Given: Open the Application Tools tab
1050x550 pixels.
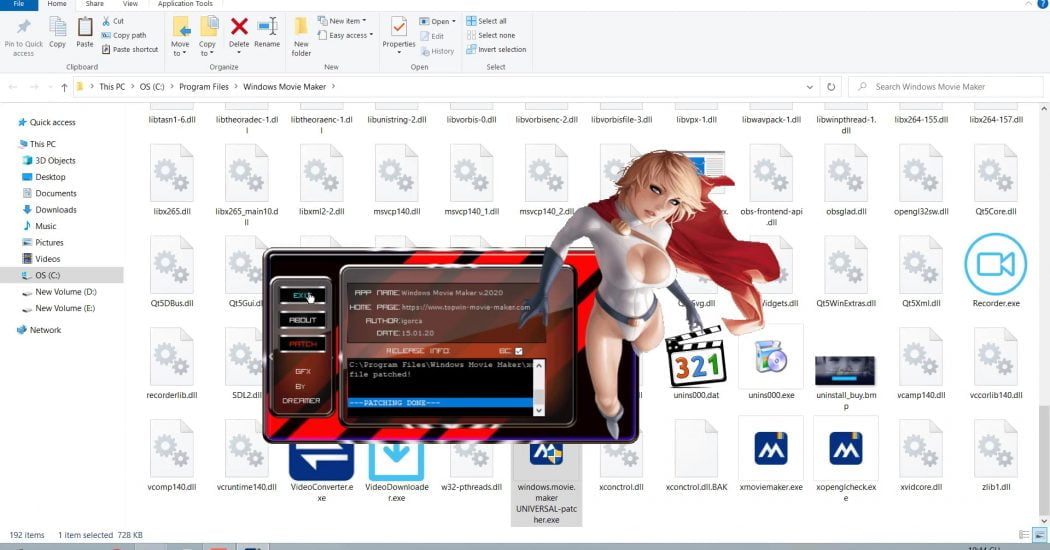Looking at the screenshot, I should coord(185,4).
